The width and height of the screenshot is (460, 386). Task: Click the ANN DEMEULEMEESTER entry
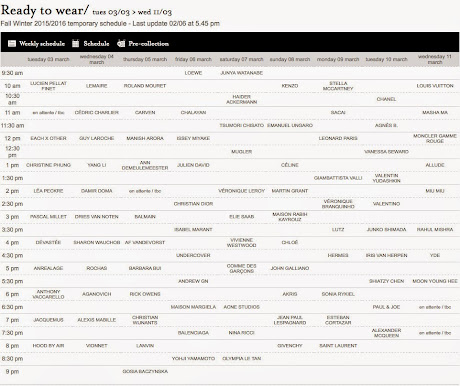[x=145, y=165]
